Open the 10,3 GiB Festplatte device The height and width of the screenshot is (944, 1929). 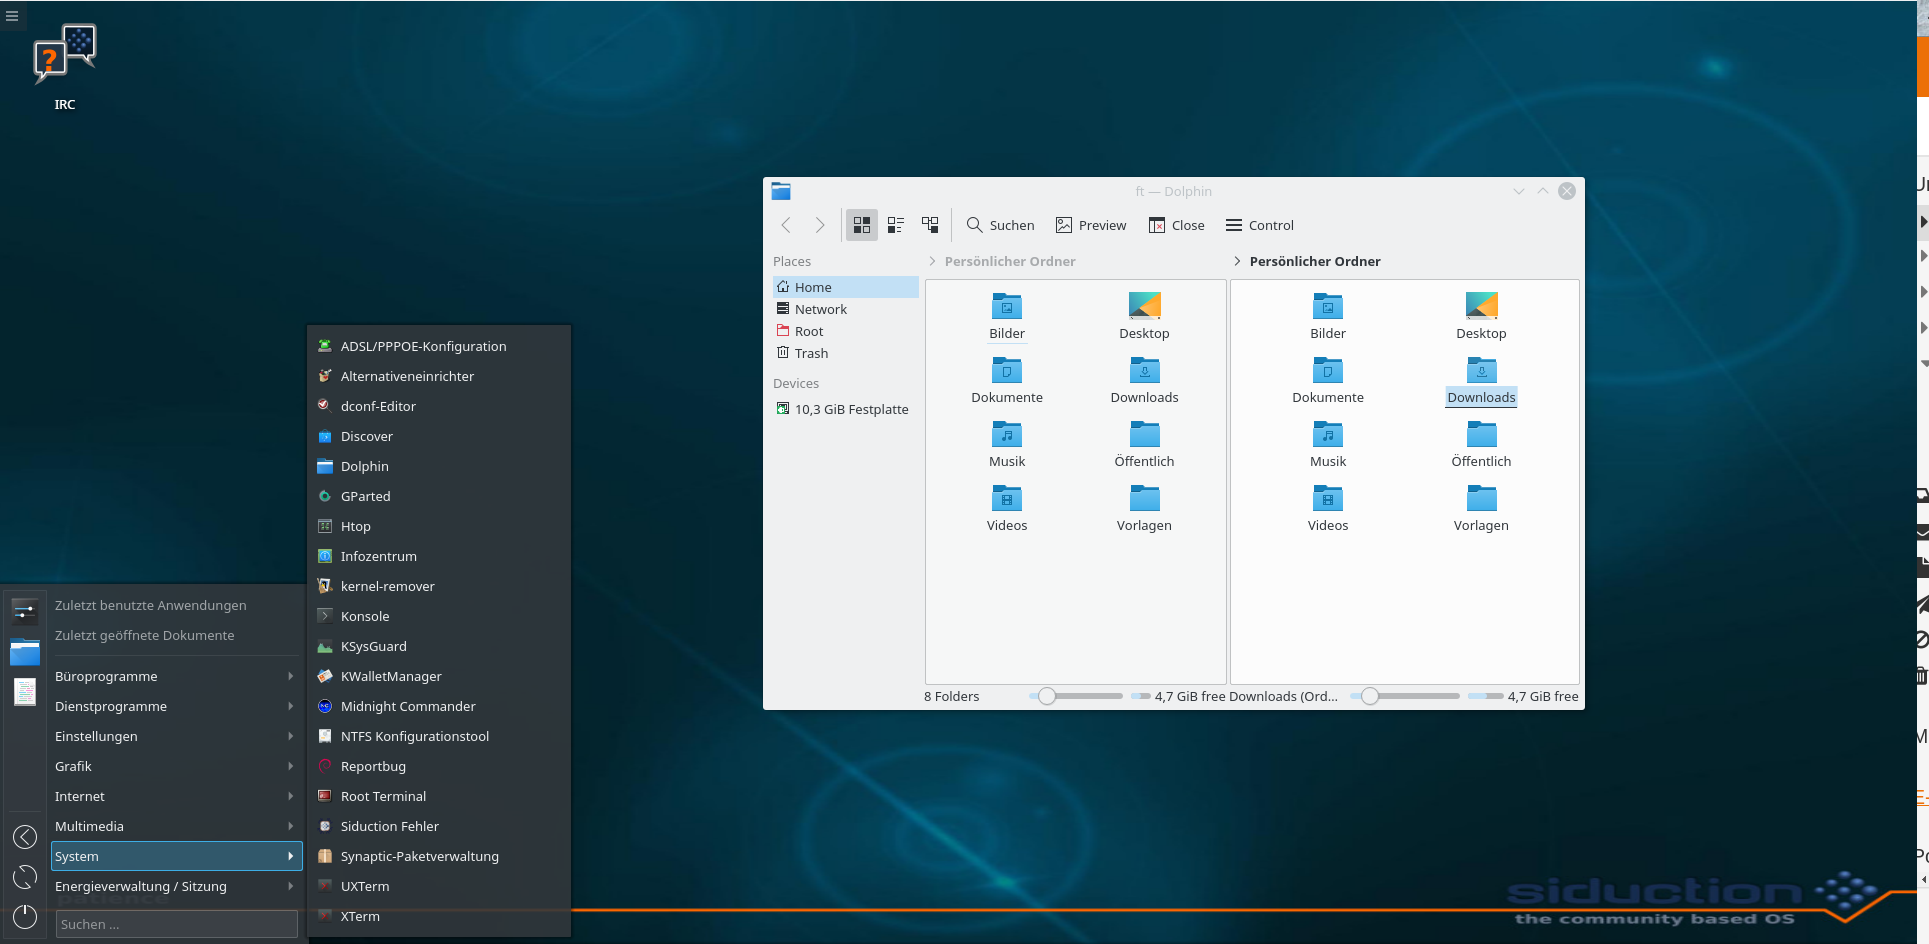[845, 409]
